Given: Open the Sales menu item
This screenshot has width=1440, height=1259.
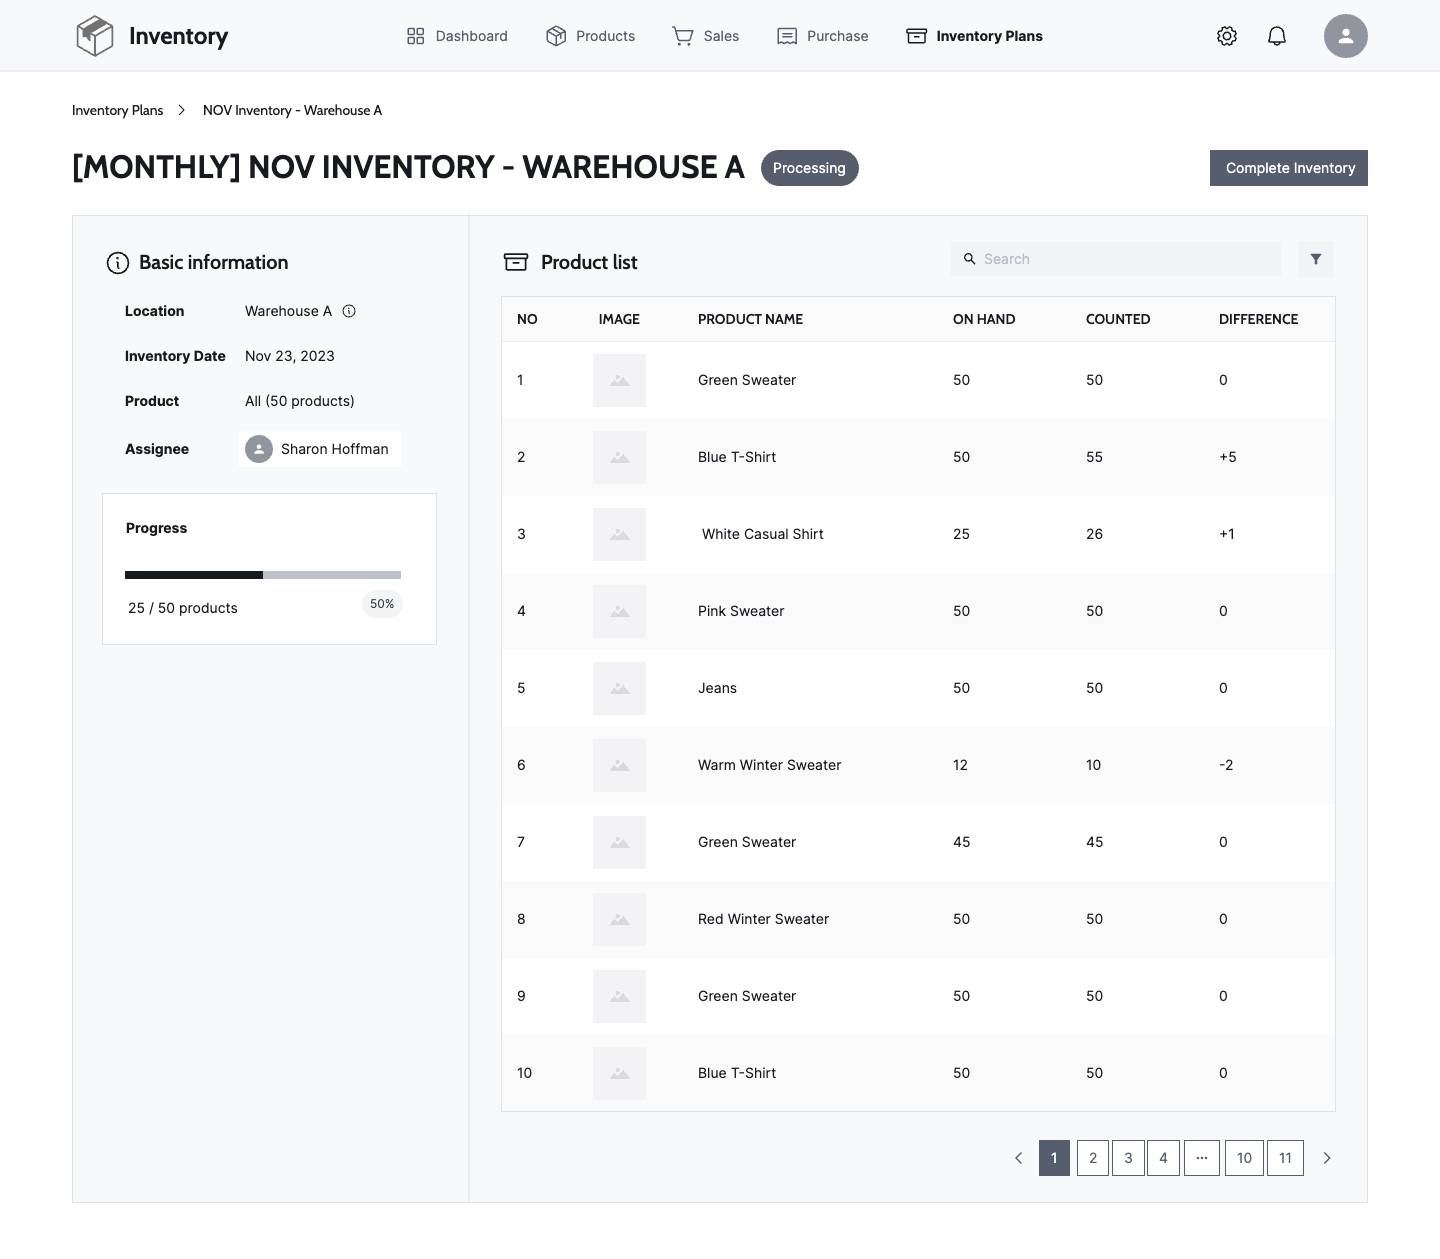Looking at the screenshot, I should 705,36.
